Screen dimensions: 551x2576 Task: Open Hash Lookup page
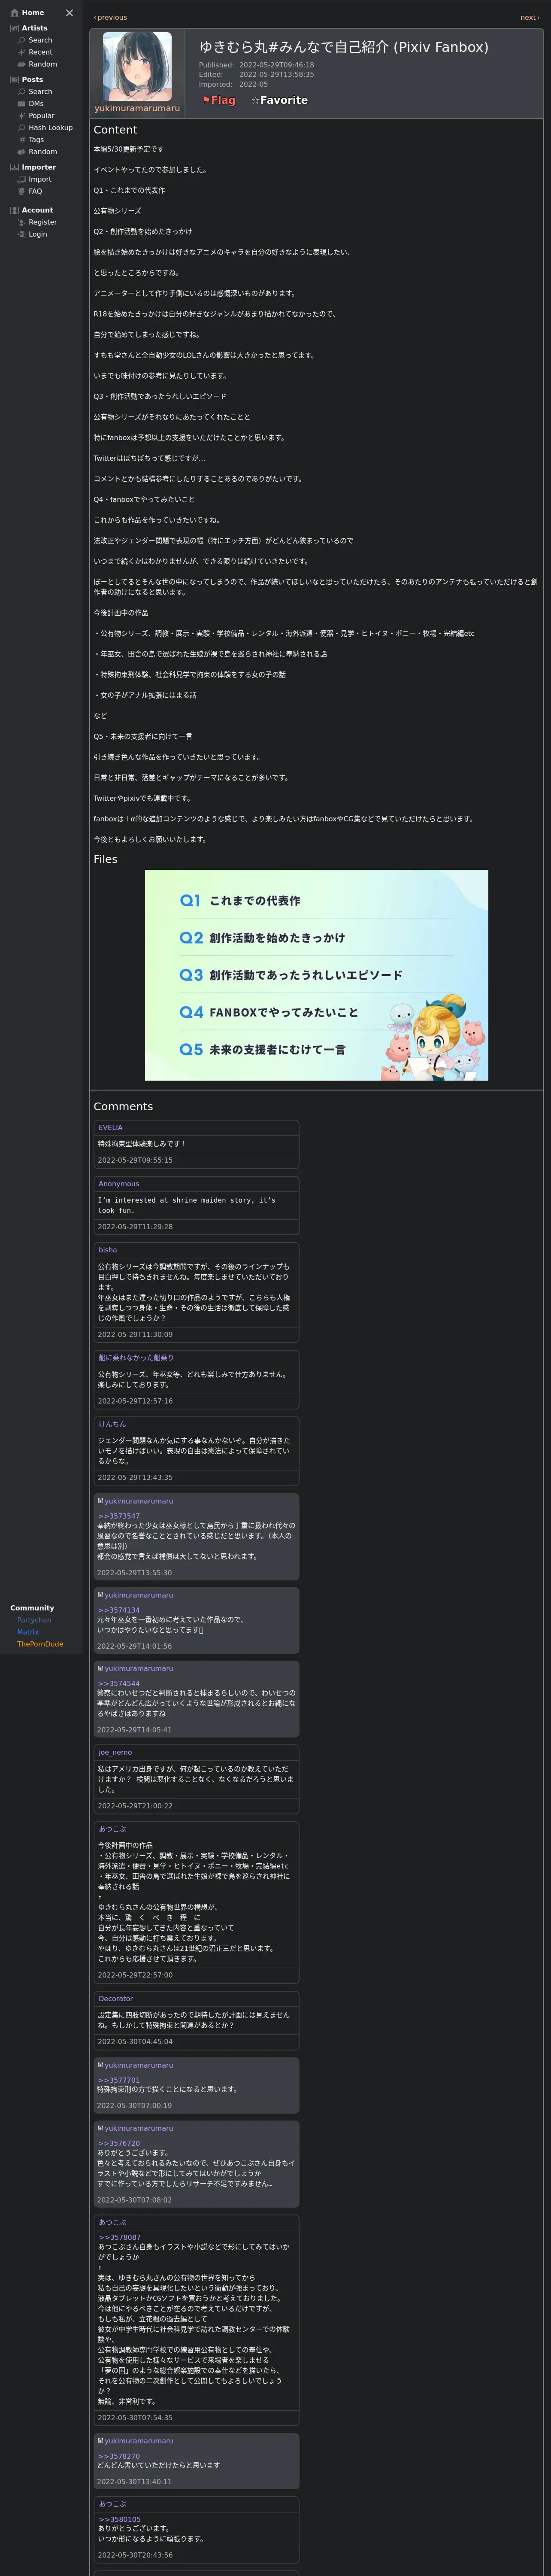tap(50, 128)
